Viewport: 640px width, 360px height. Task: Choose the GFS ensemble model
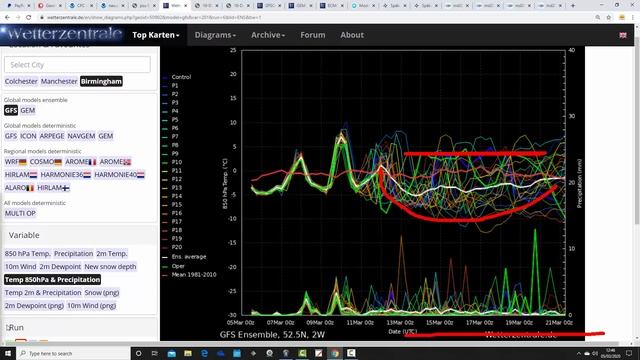coord(11,110)
